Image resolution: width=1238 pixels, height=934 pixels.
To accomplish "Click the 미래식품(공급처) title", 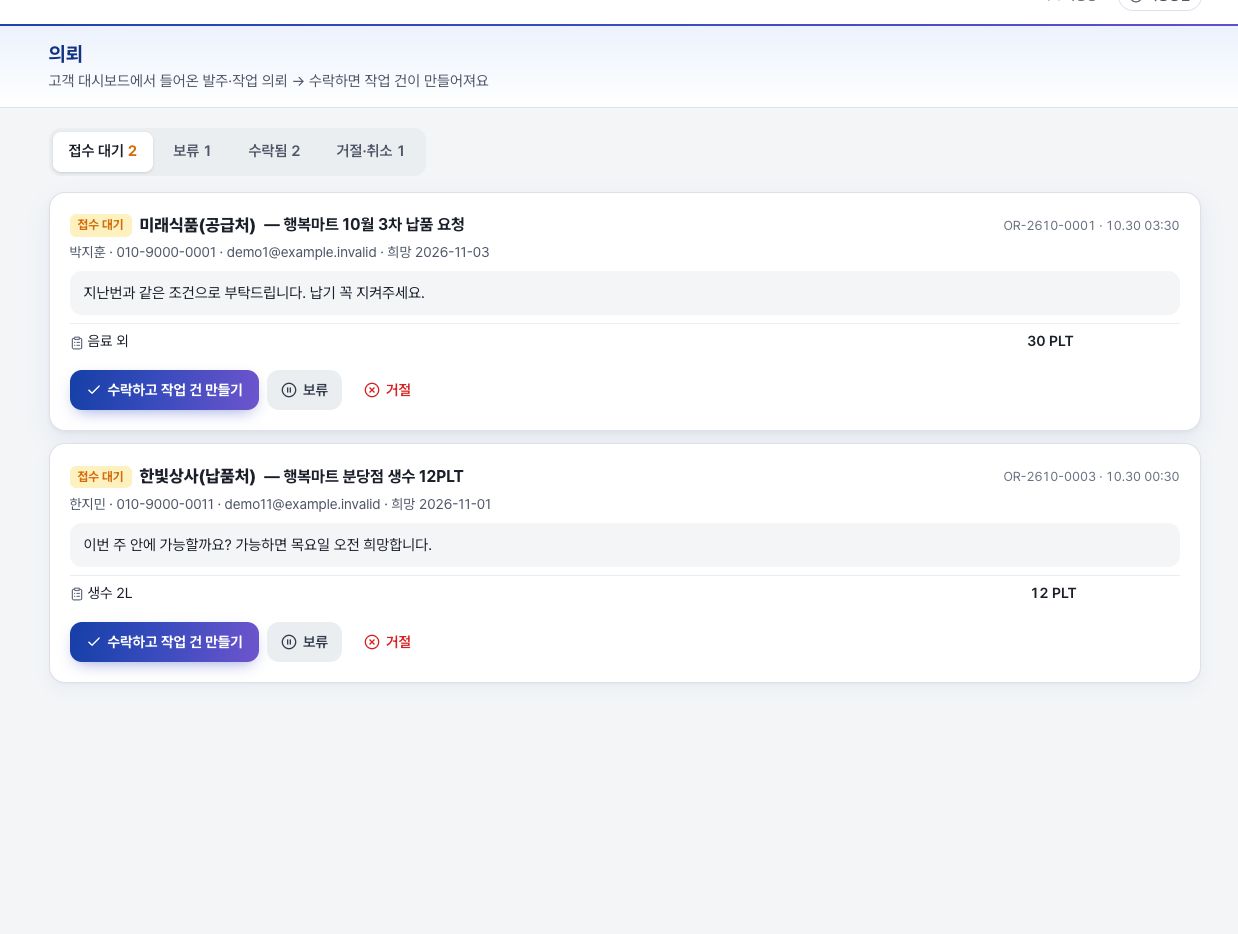I will tap(197, 225).
